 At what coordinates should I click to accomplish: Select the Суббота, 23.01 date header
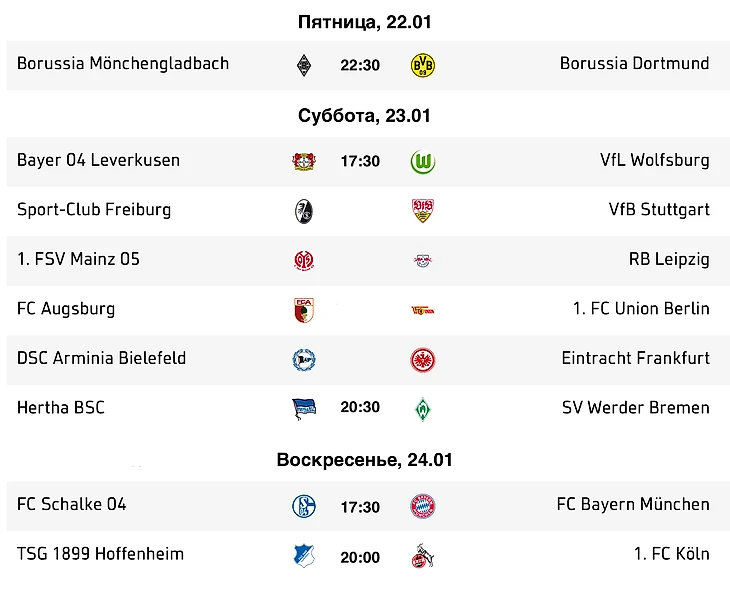pyautogui.click(x=365, y=115)
